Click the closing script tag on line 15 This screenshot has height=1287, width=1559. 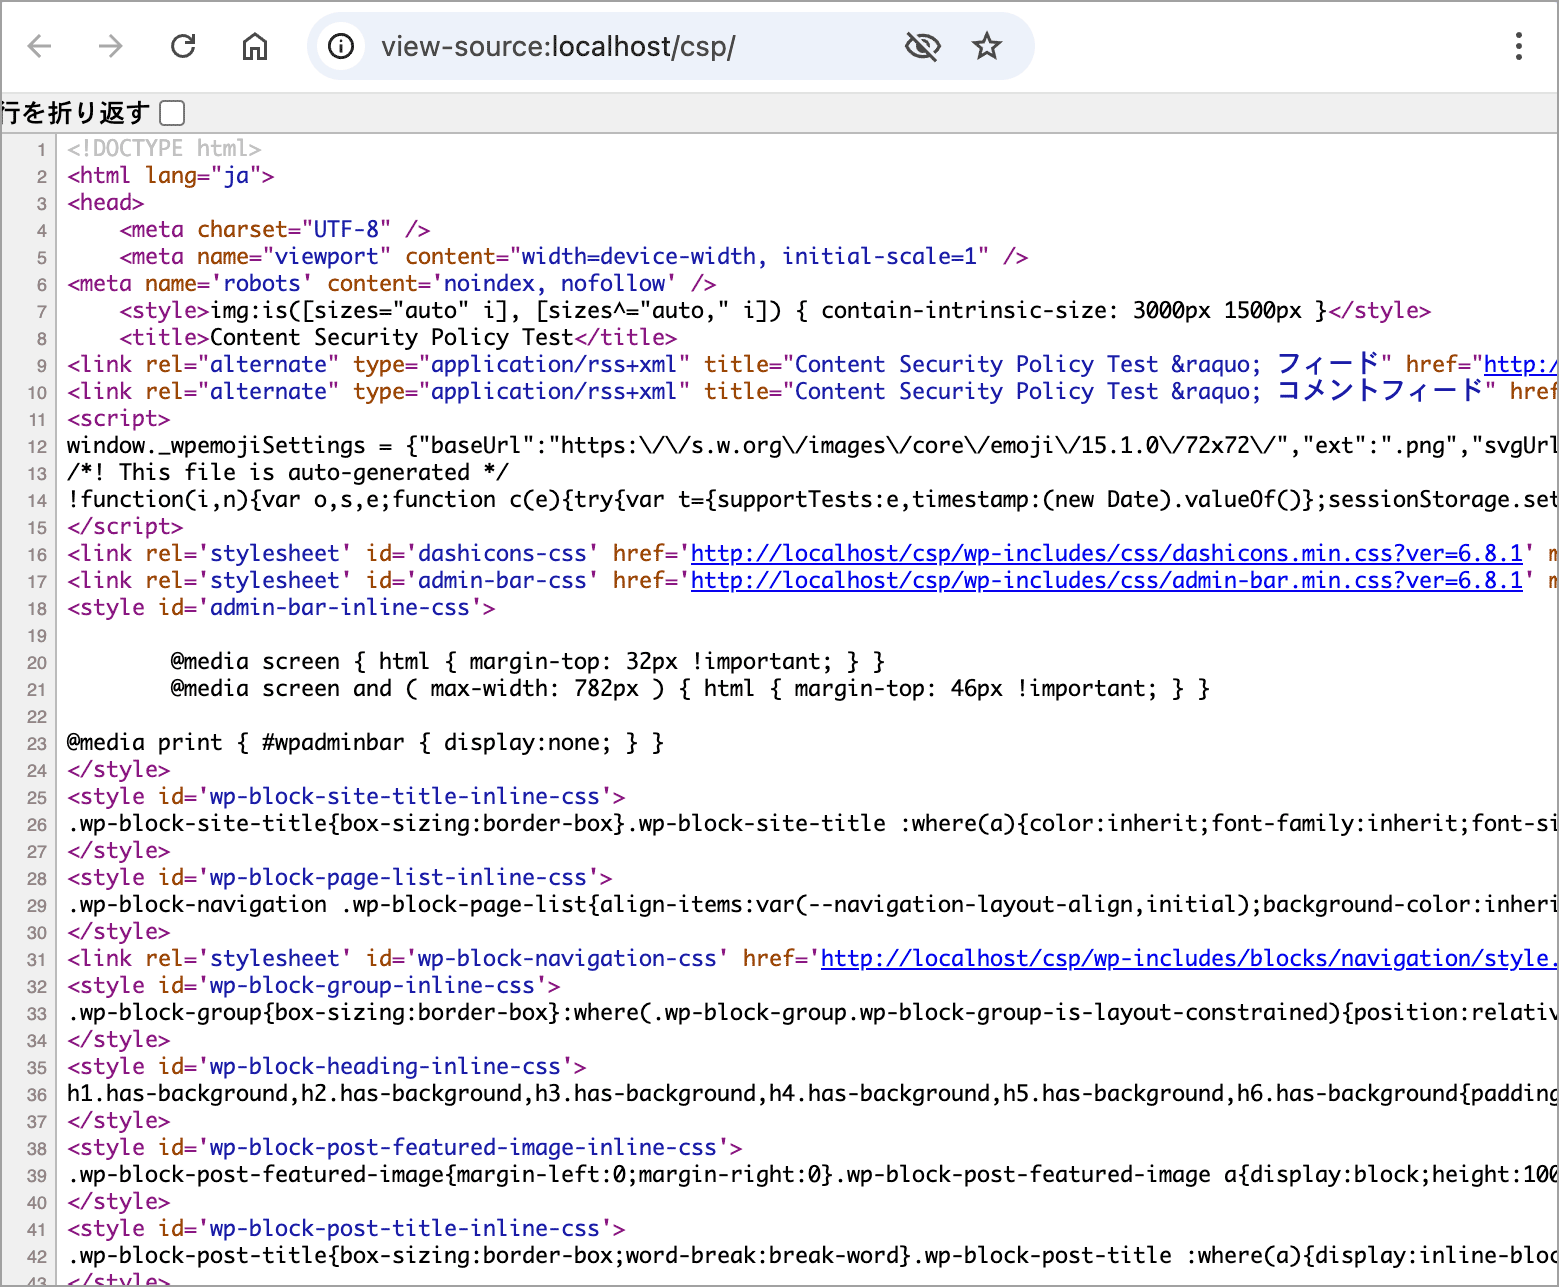[x=125, y=527]
